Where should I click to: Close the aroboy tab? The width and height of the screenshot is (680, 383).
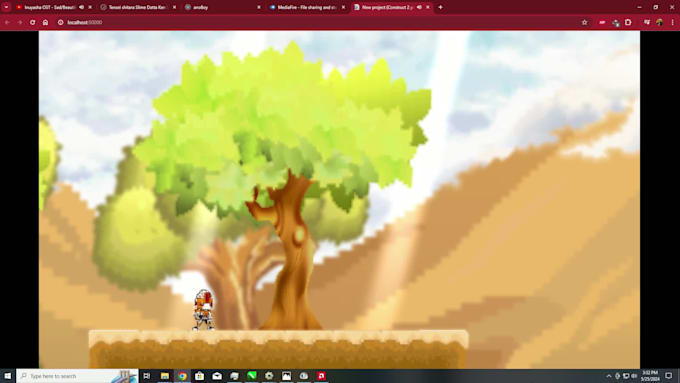[x=259, y=7]
